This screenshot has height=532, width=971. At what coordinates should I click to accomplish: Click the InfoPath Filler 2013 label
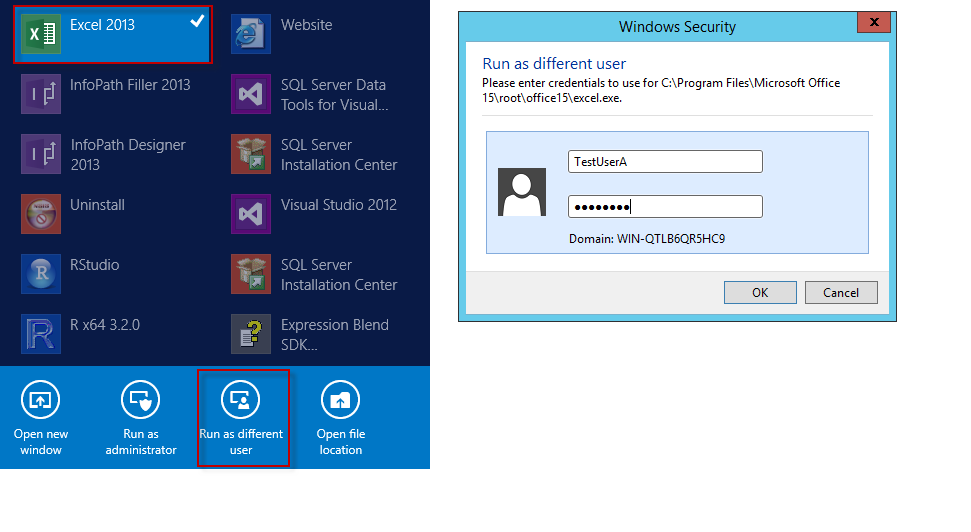(x=130, y=85)
